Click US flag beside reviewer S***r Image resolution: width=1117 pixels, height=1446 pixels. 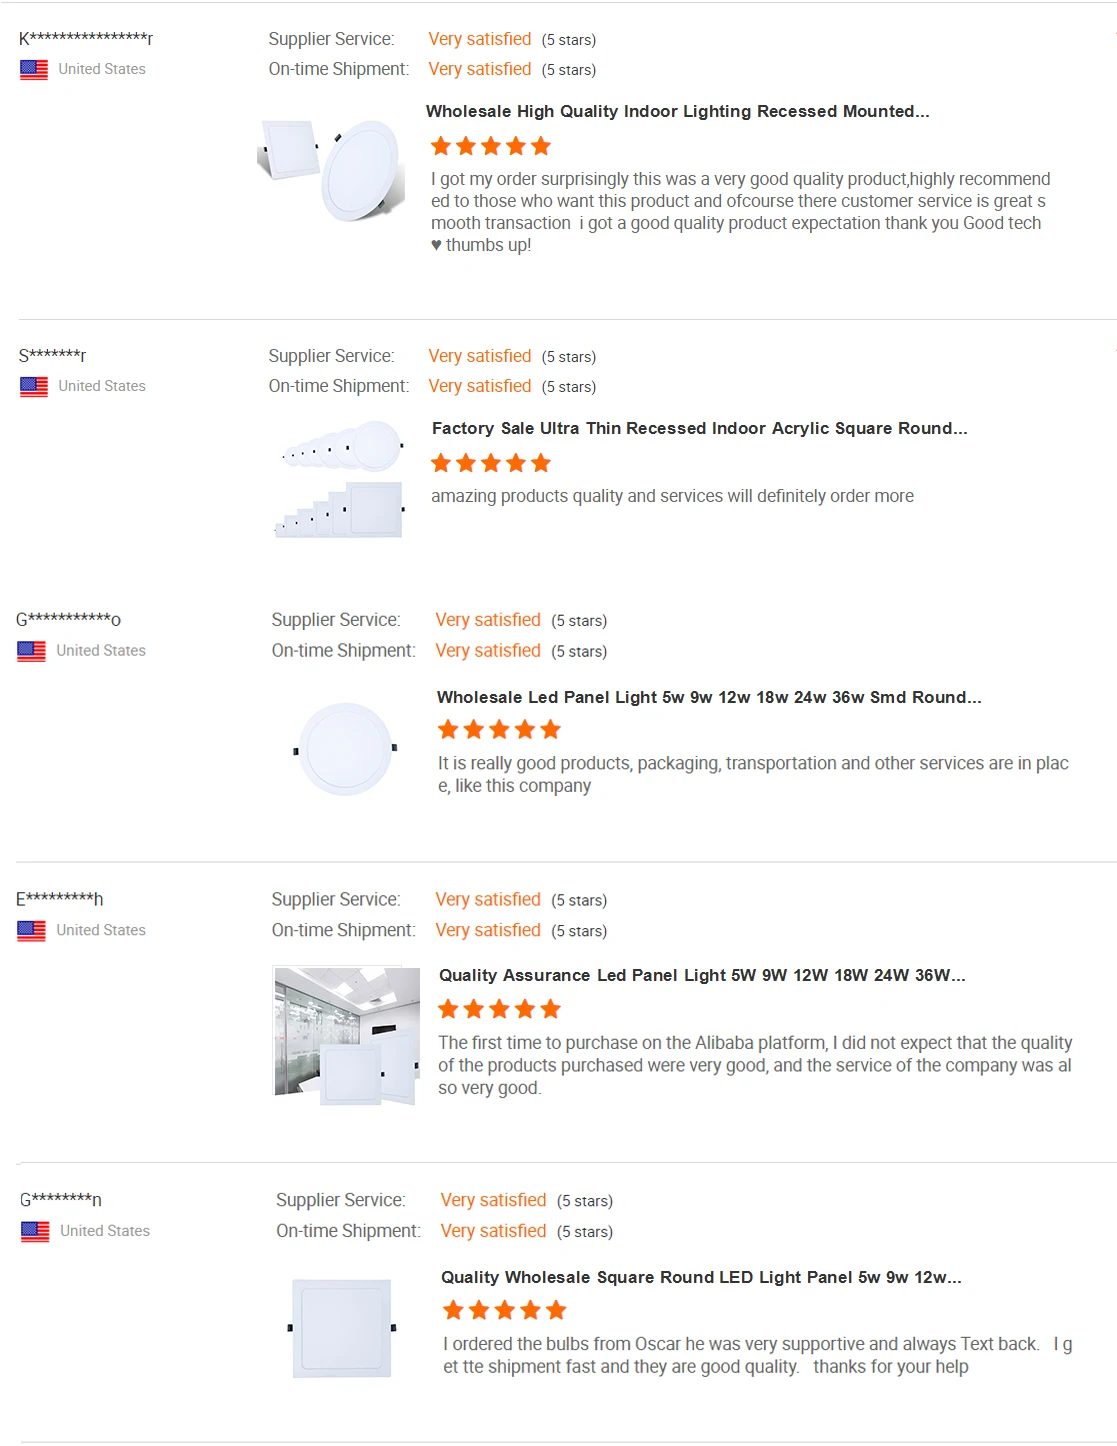click(x=34, y=387)
